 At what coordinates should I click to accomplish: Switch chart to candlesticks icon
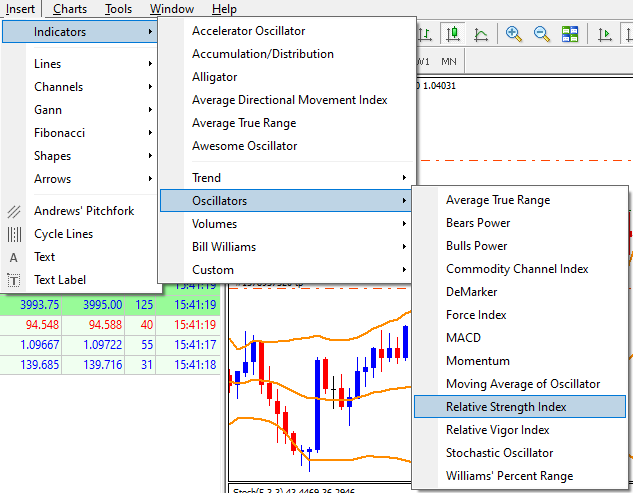pyautogui.click(x=453, y=34)
